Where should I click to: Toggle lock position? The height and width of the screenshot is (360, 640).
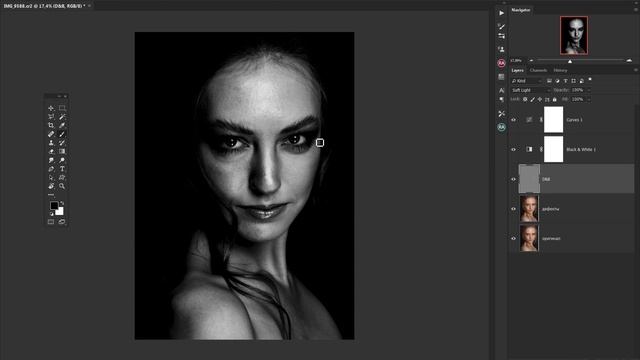tap(540, 99)
